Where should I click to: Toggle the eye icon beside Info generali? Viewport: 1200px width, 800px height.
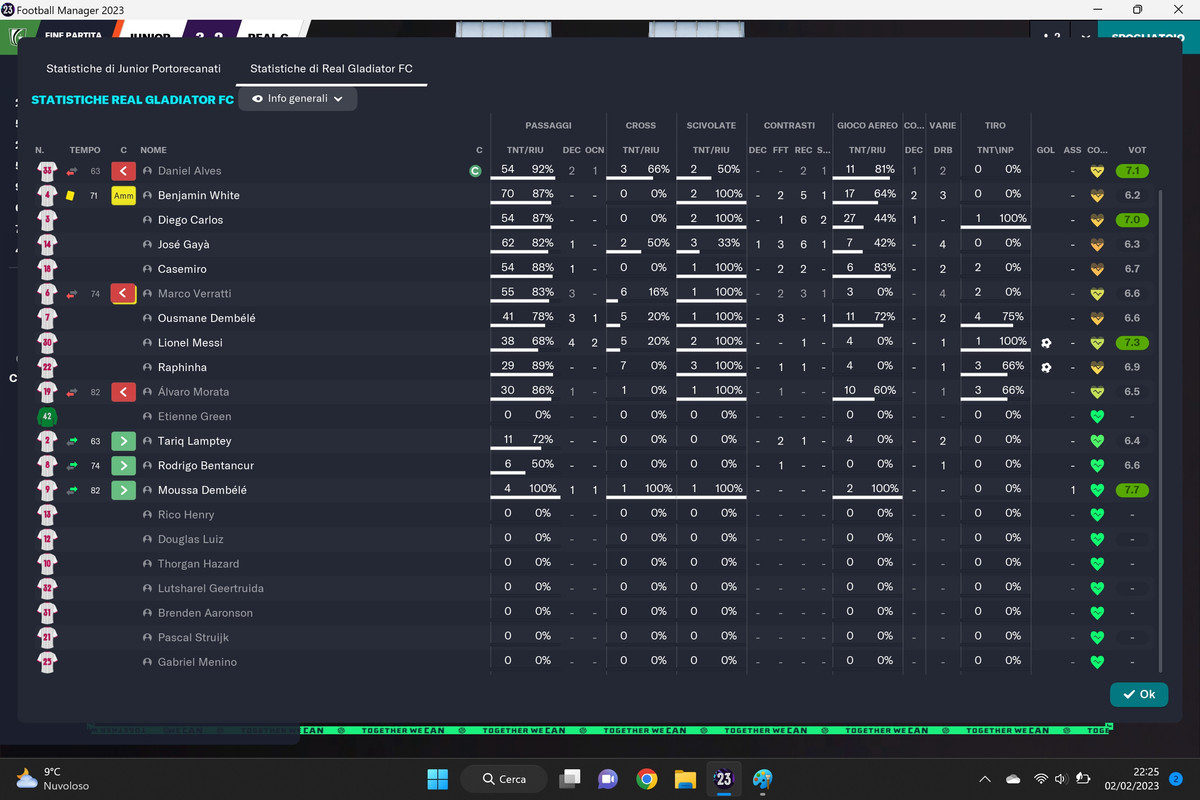258,99
